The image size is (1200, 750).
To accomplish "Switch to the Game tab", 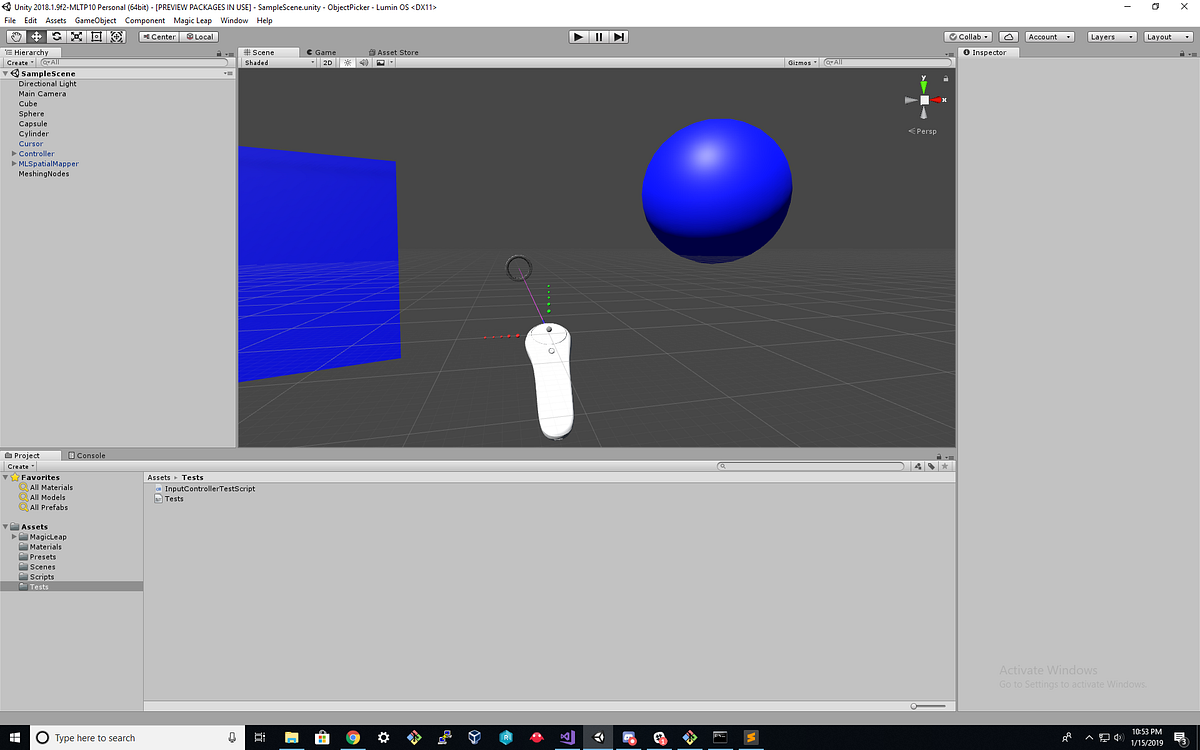I will pos(320,52).
